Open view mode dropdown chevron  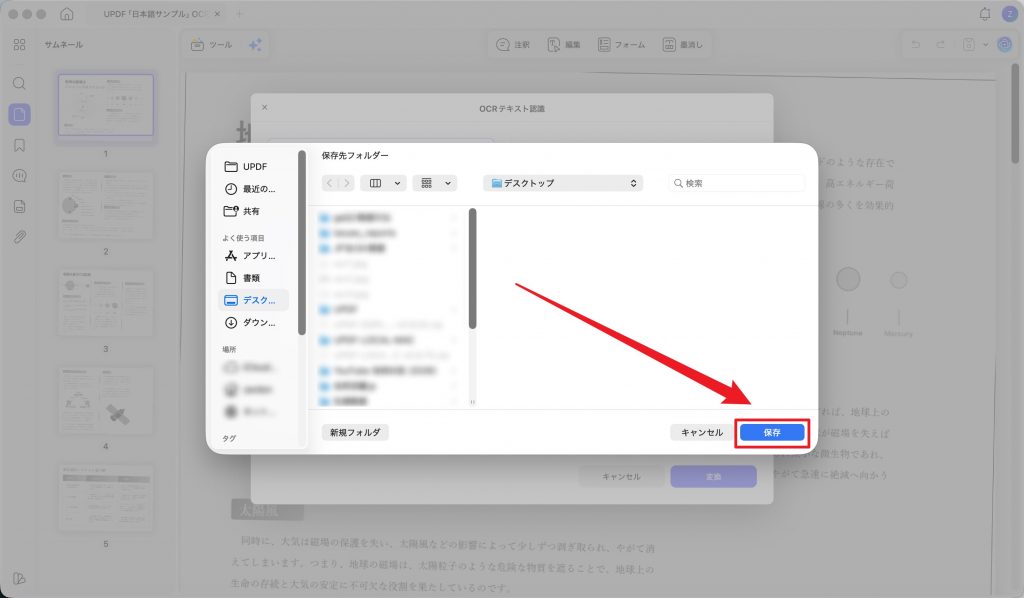[397, 183]
